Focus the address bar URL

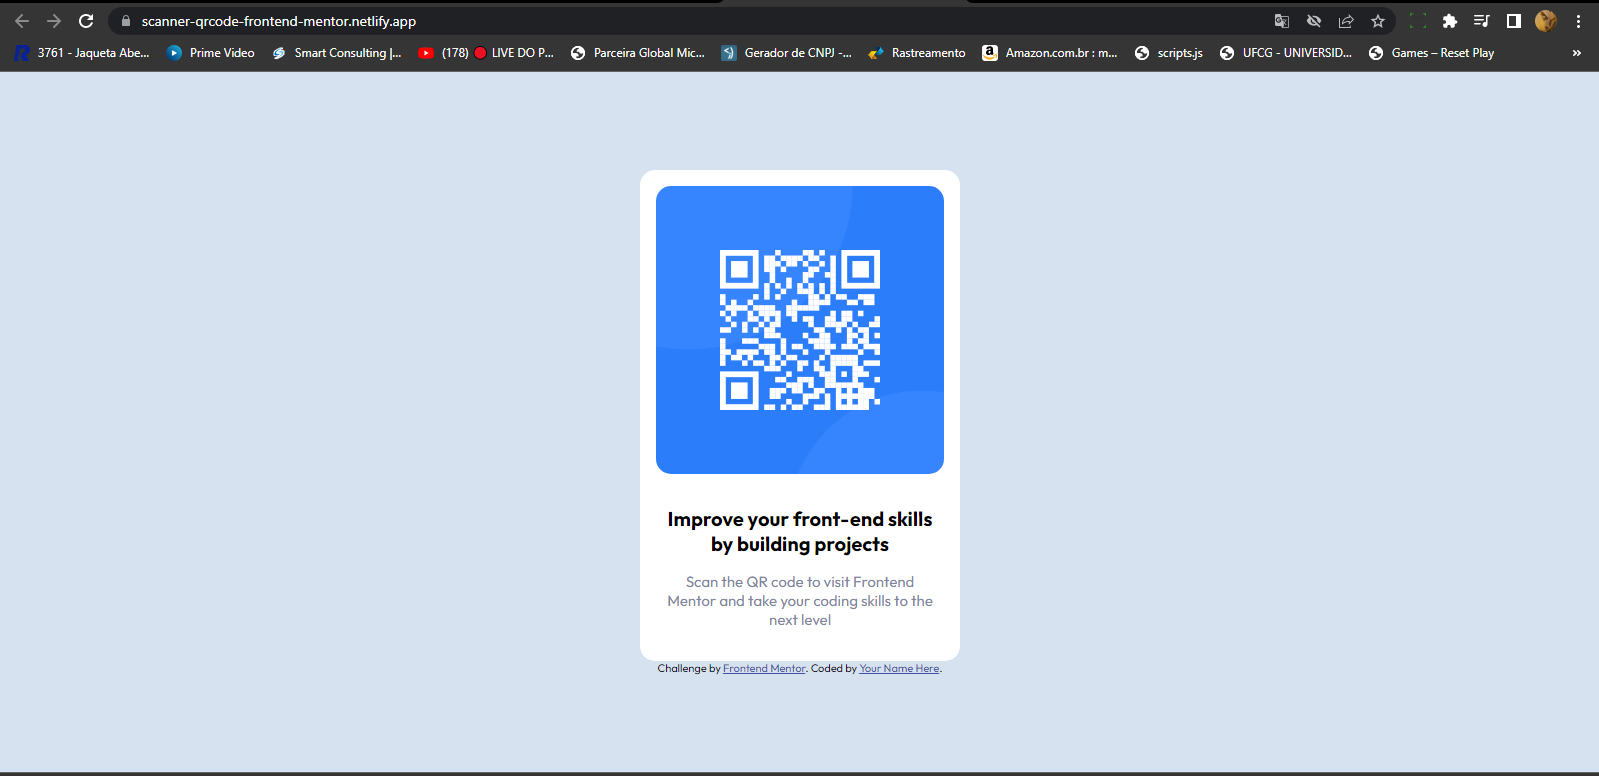(x=279, y=21)
